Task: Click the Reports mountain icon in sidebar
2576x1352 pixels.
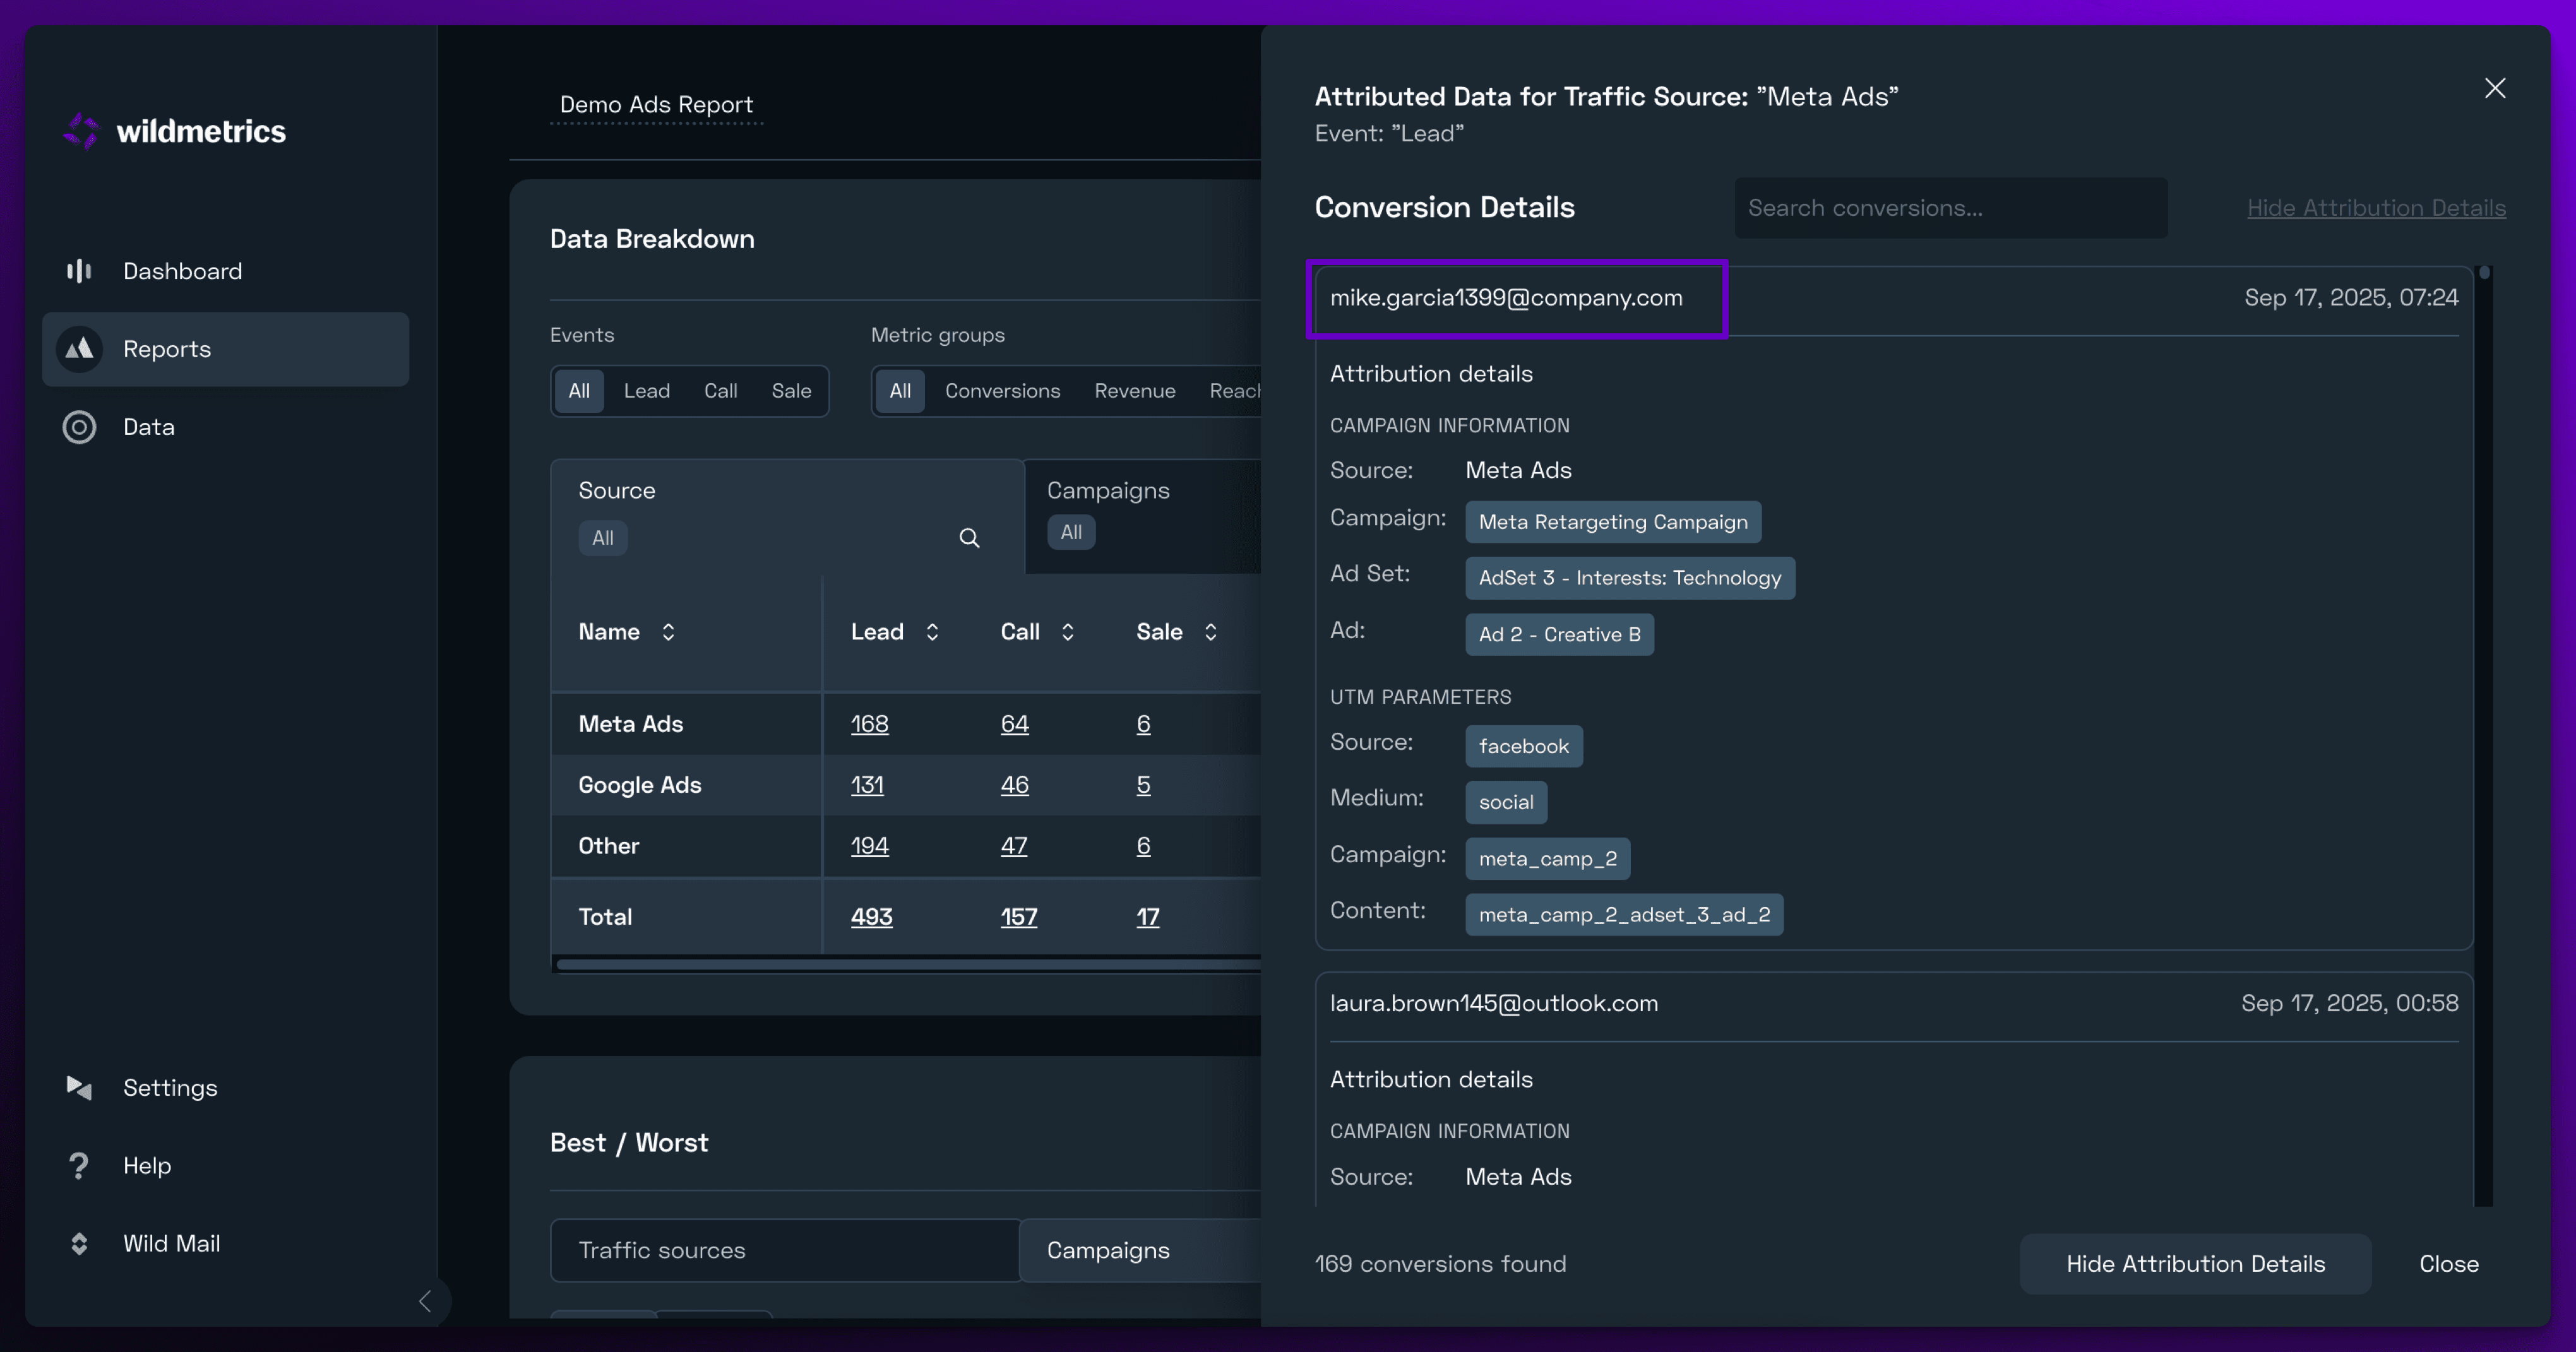Action: [79, 349]
